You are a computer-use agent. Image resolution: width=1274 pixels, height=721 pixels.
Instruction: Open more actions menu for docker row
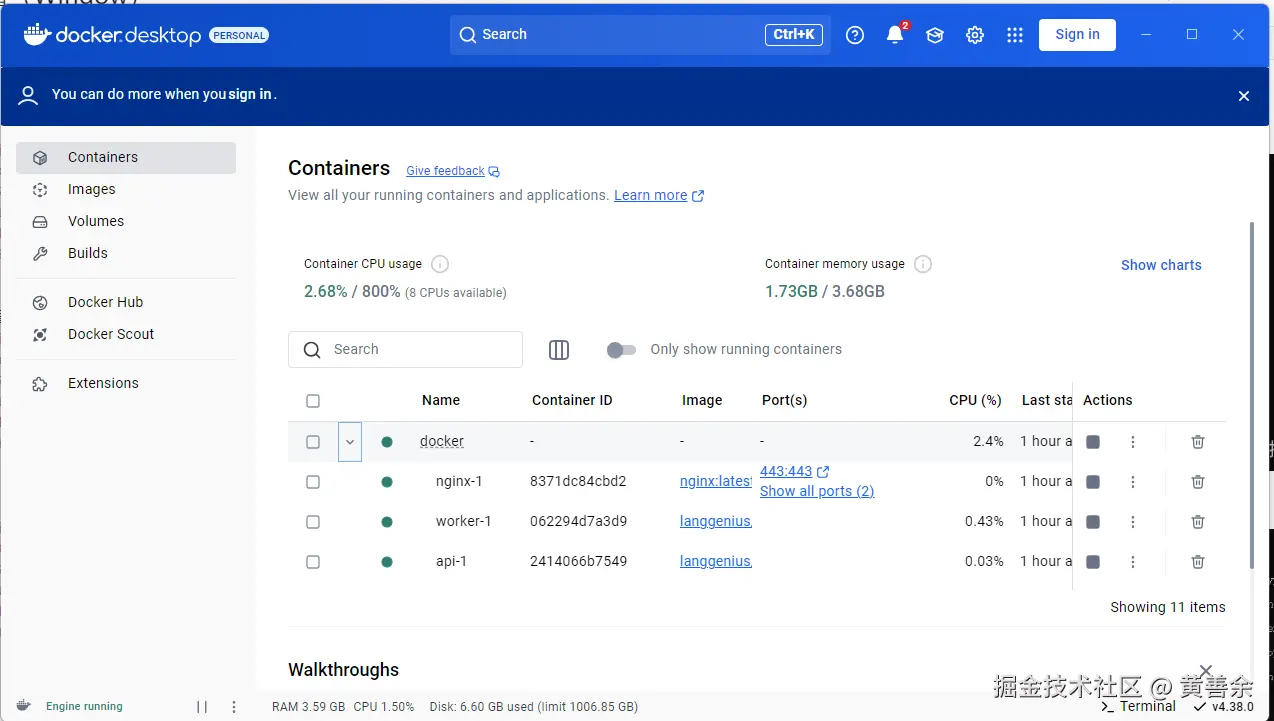point(1133,442)
